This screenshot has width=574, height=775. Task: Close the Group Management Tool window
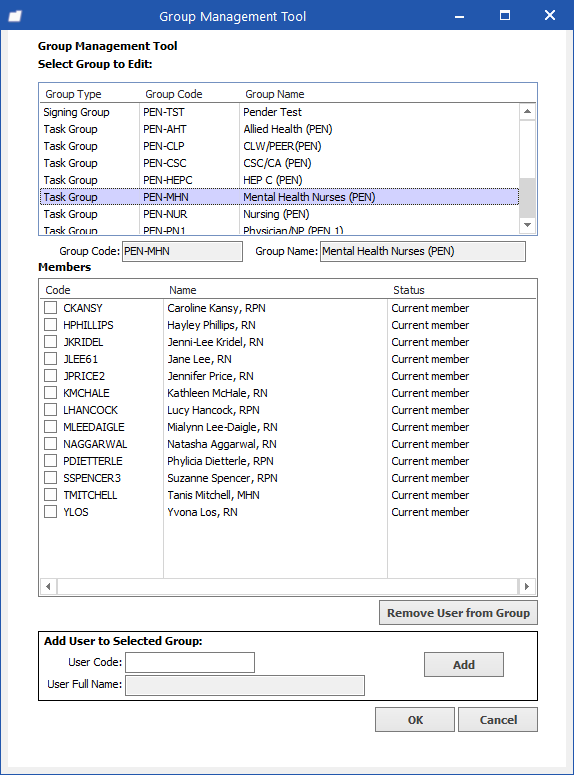(x=550, y=16)
